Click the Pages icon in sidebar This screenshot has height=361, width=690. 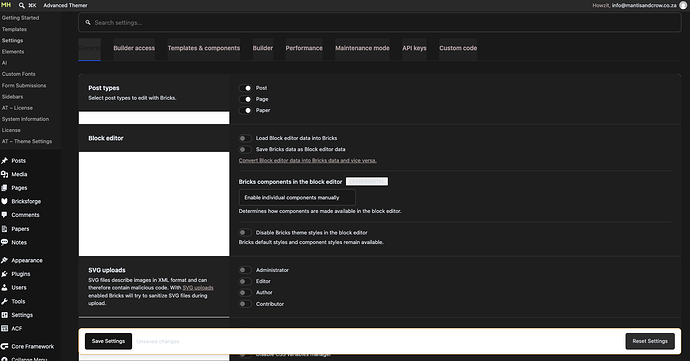4,188
